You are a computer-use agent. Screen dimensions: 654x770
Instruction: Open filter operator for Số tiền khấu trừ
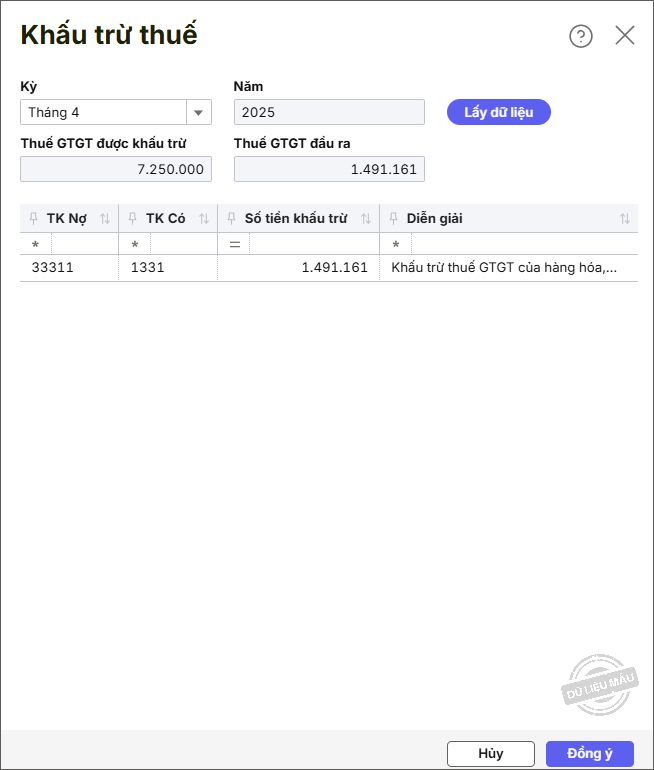click(234, 245)
